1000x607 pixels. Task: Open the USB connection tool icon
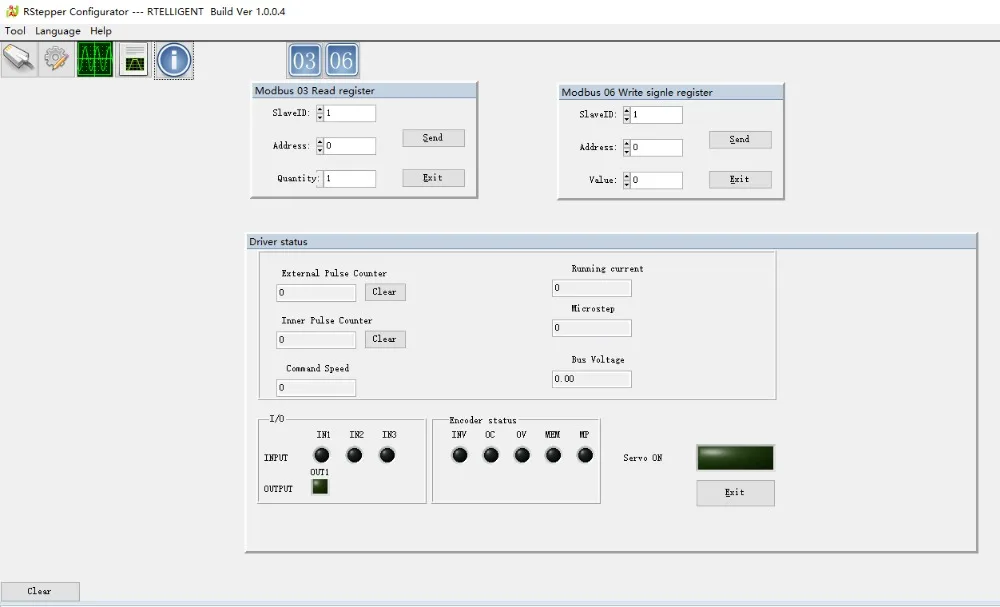pos(19,60)
